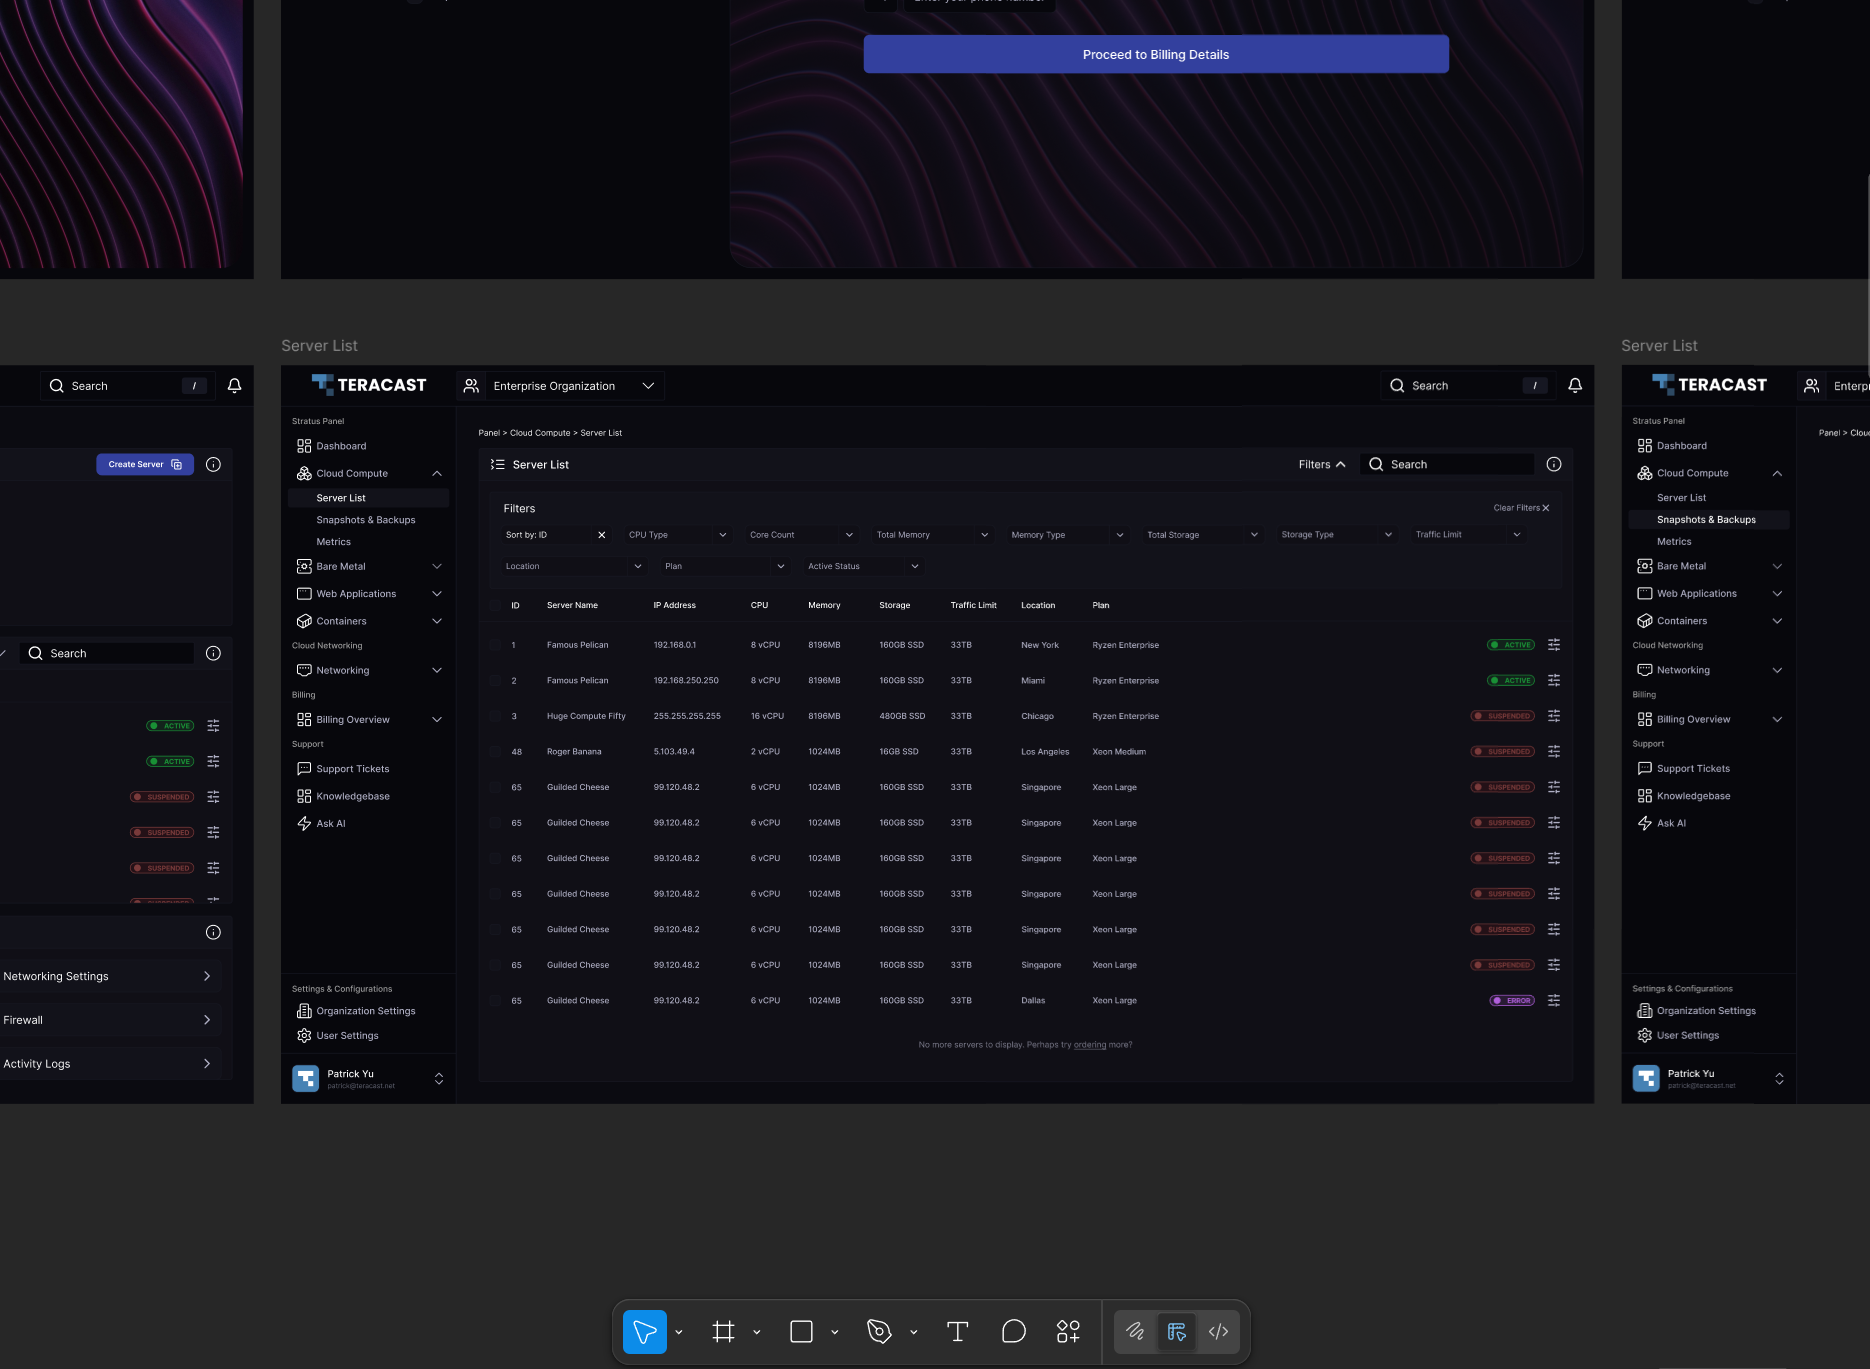Switch to Draw mode in the toolbar
1870x1369 pixels.
point(1135,1331)
